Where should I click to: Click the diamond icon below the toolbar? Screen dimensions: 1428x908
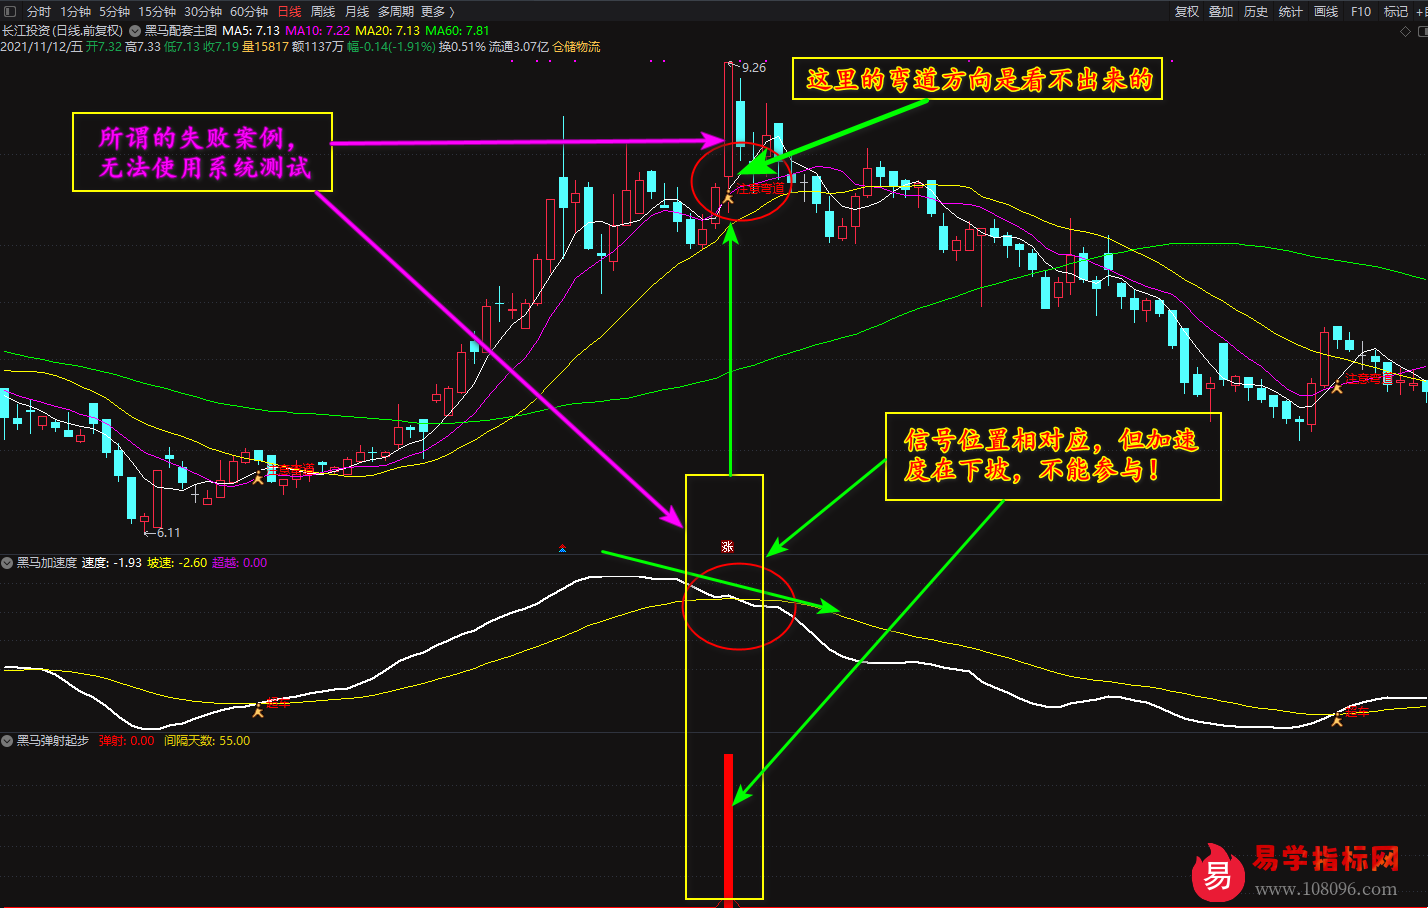[1406, 32]
